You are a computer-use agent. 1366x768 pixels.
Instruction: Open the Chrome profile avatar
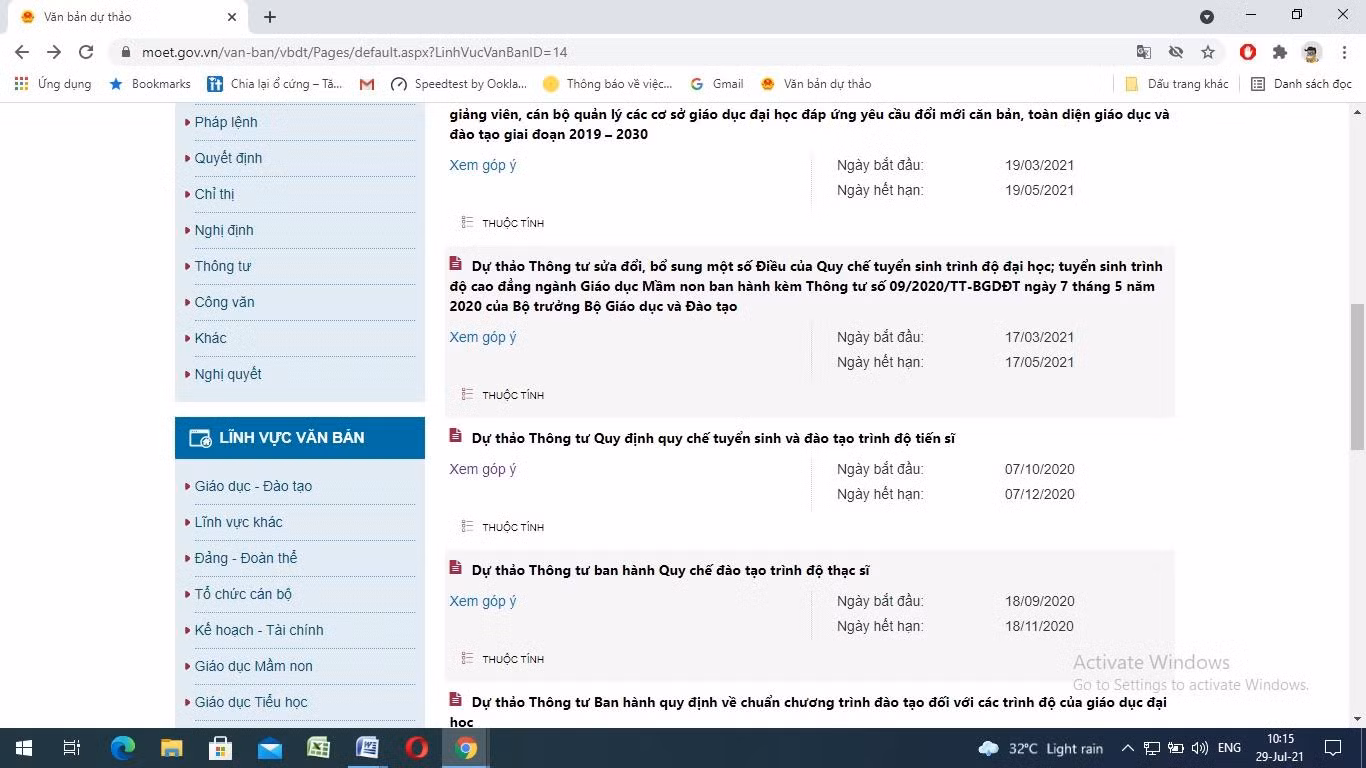(1312, 52)
